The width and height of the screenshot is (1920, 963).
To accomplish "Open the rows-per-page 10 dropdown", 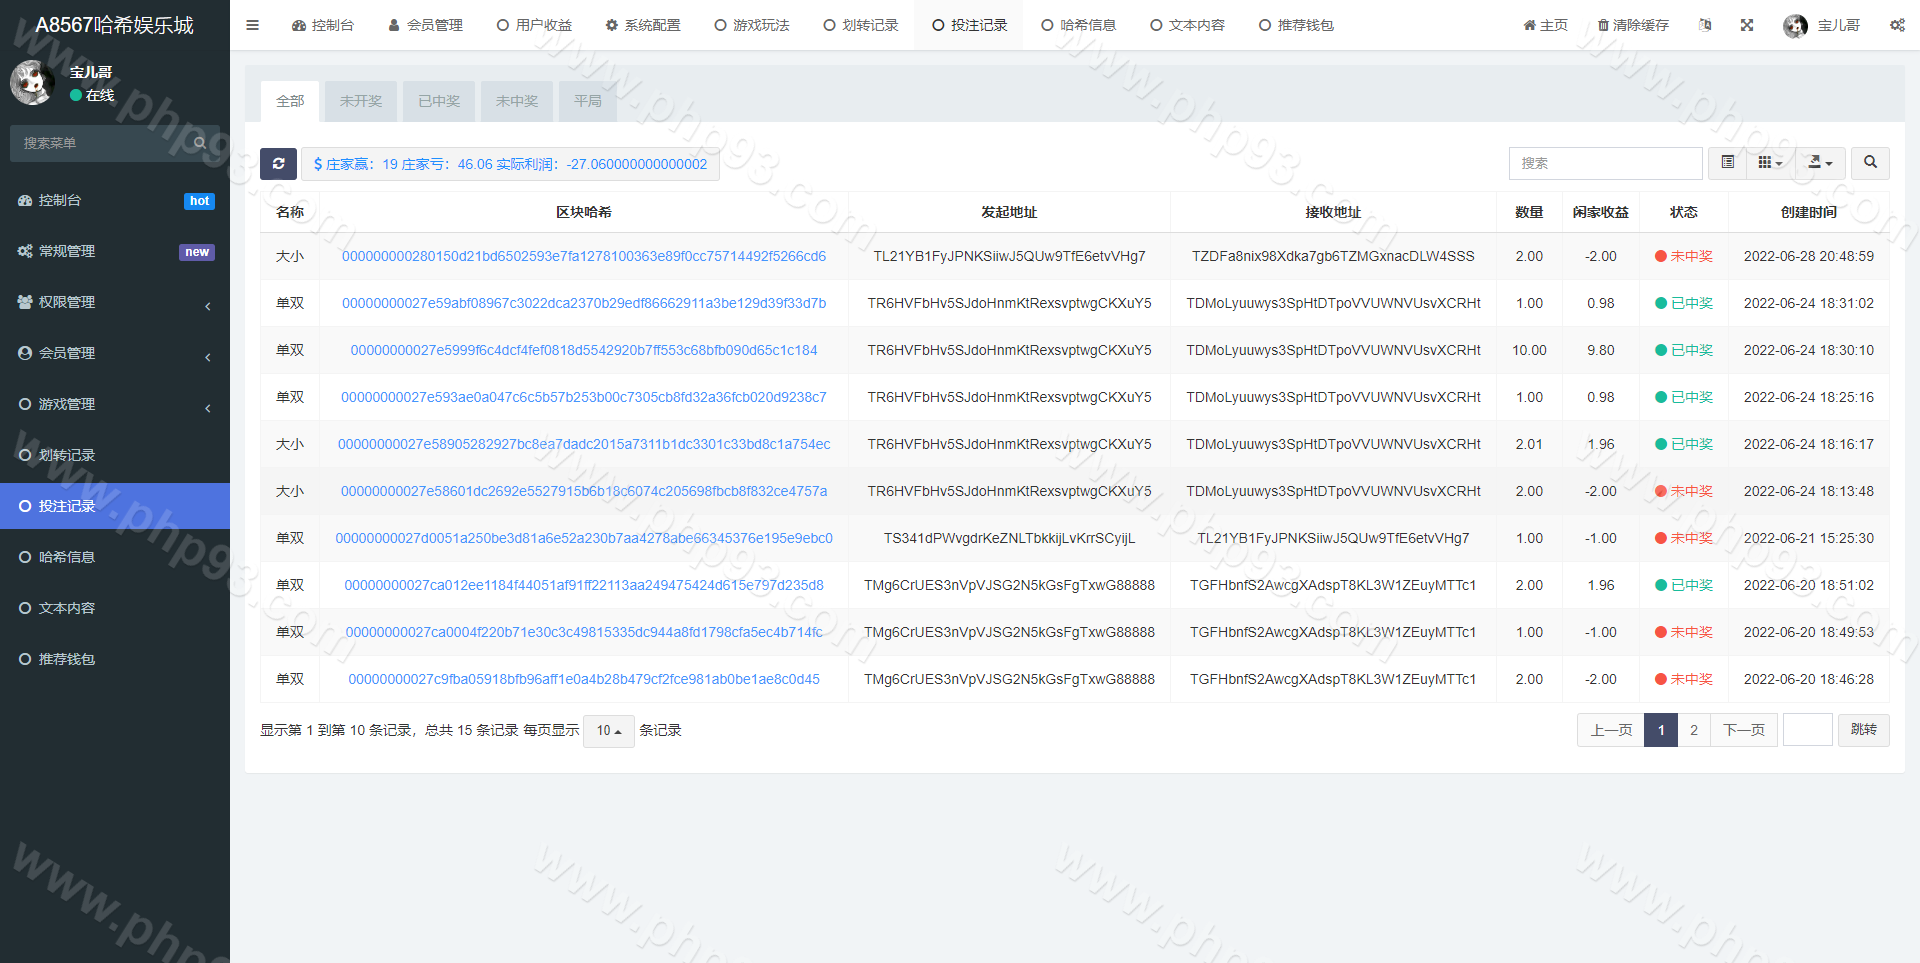I will point(608,731).
